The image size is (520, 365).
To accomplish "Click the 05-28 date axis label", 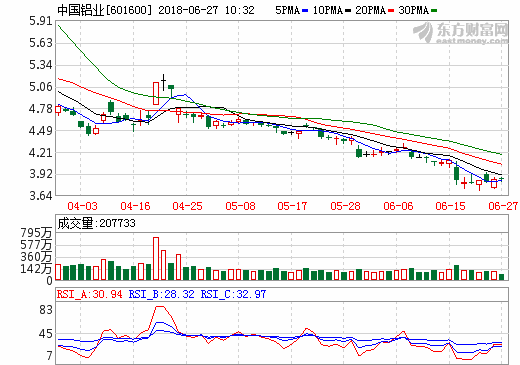I will click(x=345, y=206).
